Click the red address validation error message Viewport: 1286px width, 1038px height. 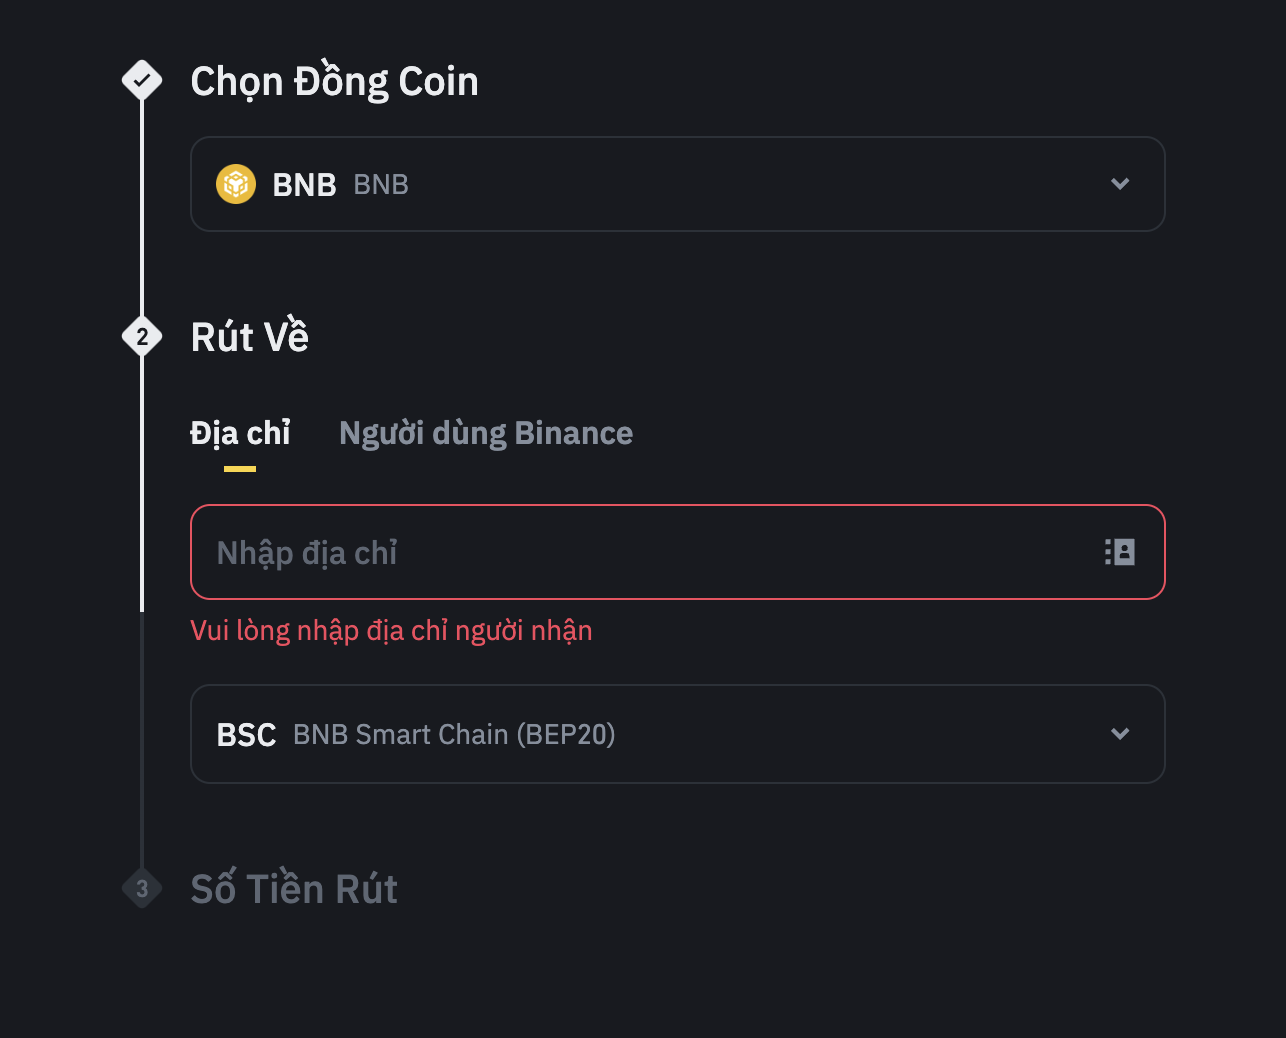coord(391,630)
